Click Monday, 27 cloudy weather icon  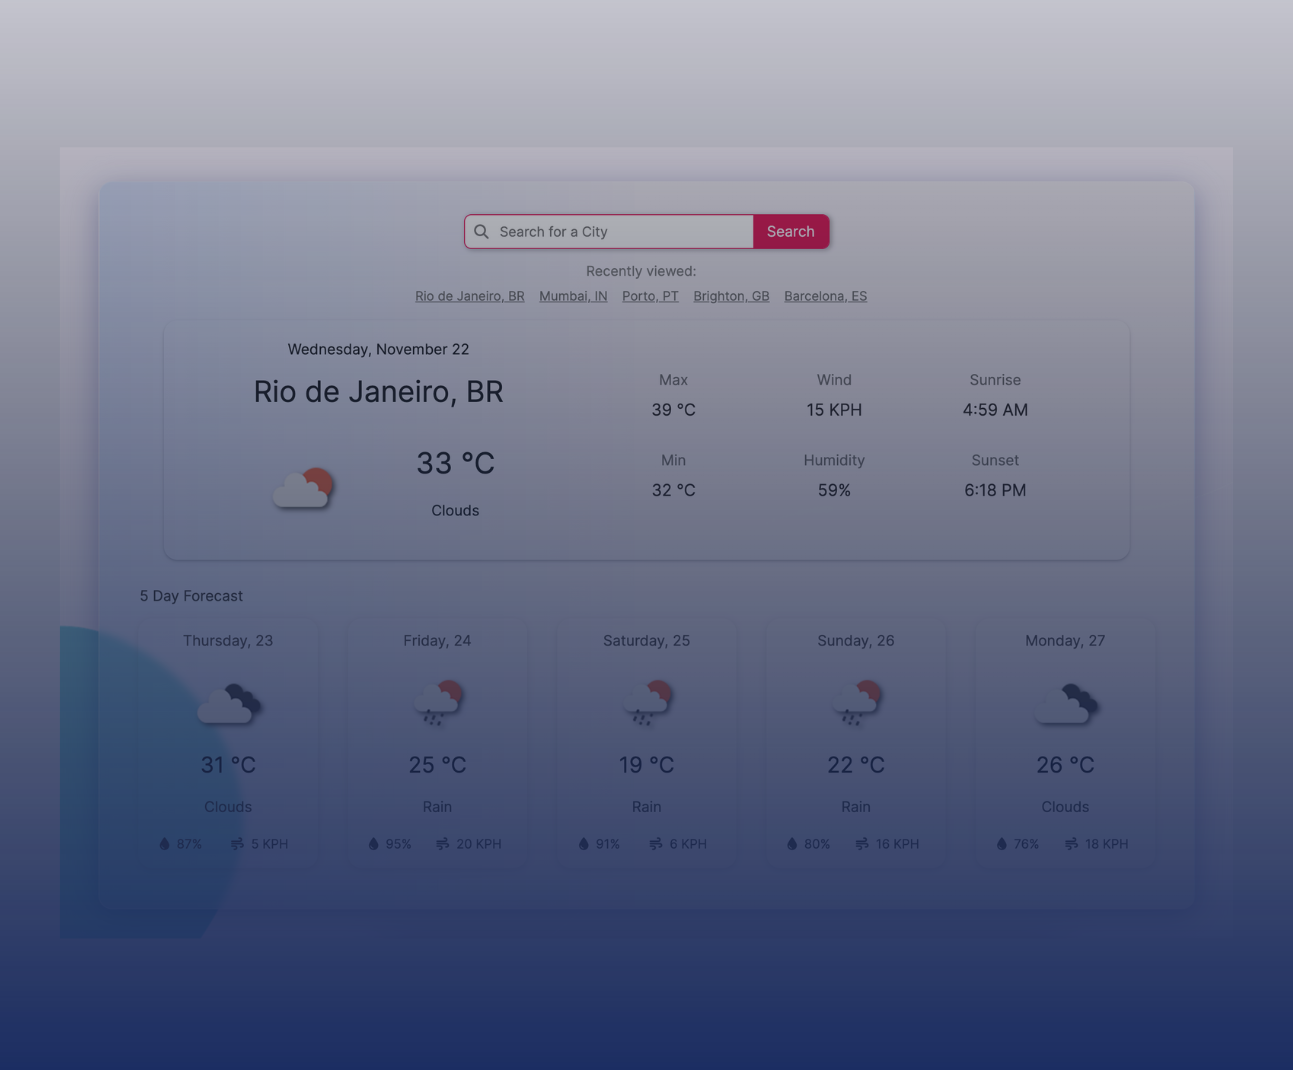(1066, 703)
